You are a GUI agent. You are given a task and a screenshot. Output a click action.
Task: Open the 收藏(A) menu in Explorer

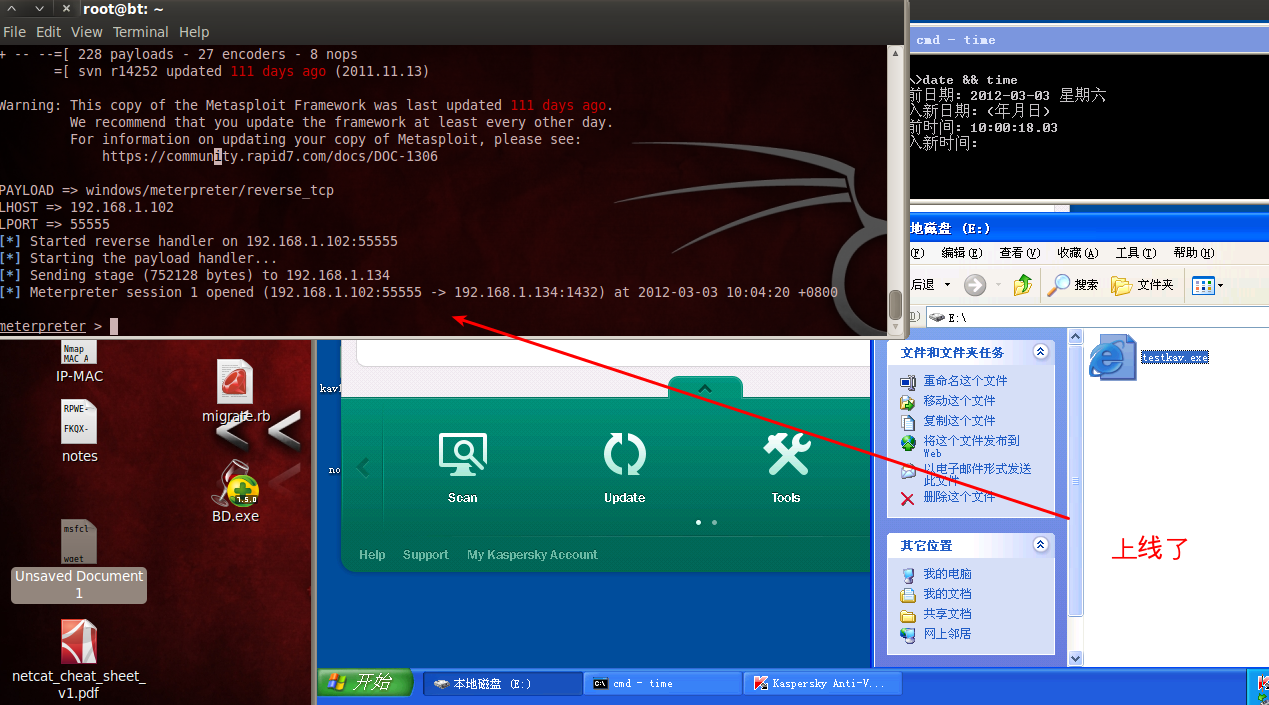coord(1077,253)
